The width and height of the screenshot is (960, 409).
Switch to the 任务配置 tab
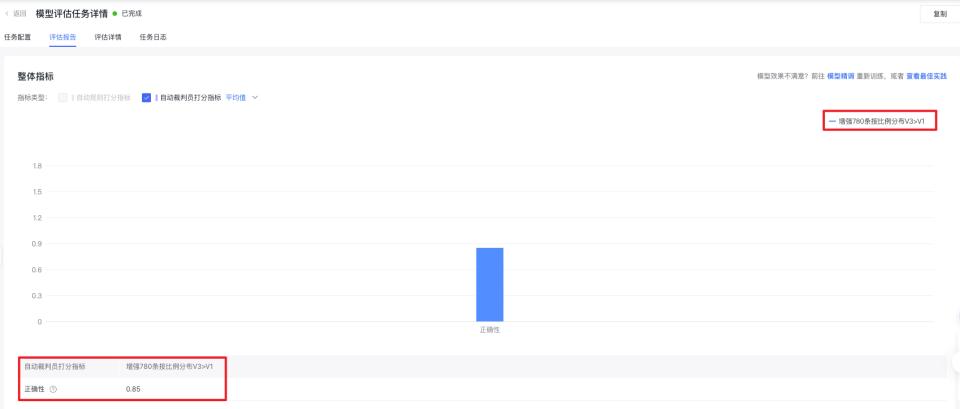[18, 37]
